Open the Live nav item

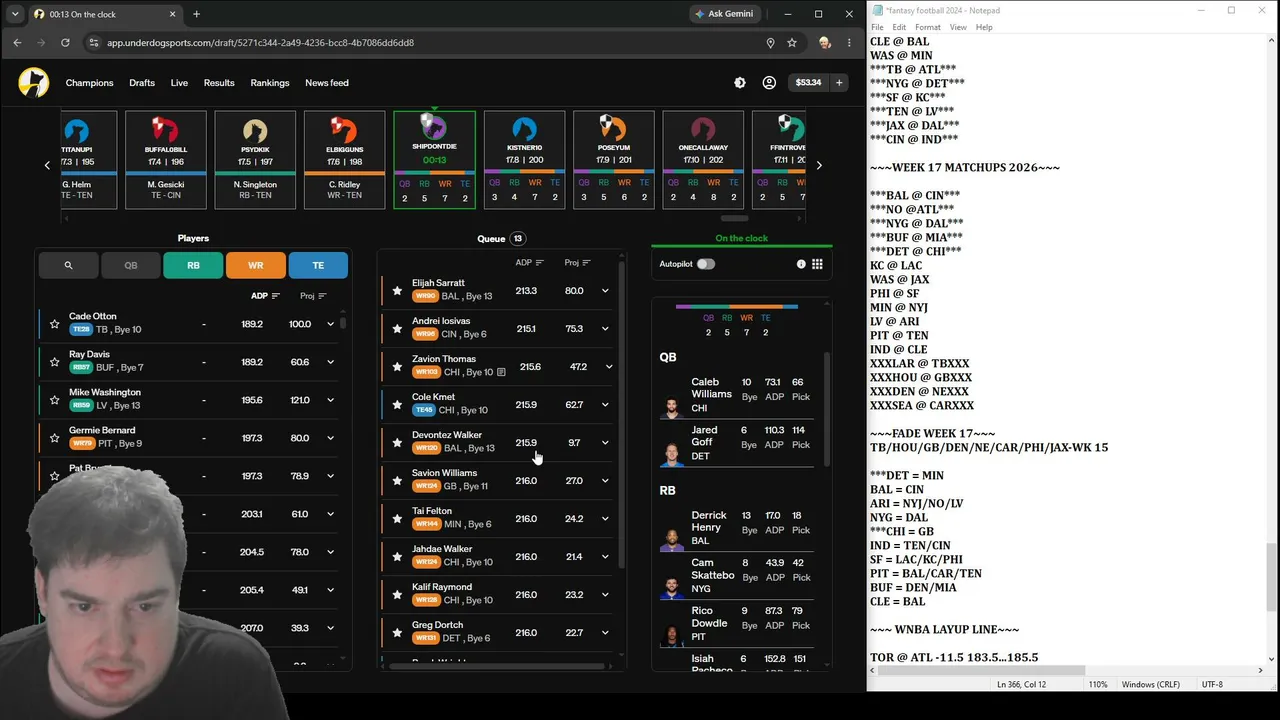pos(179,83)
